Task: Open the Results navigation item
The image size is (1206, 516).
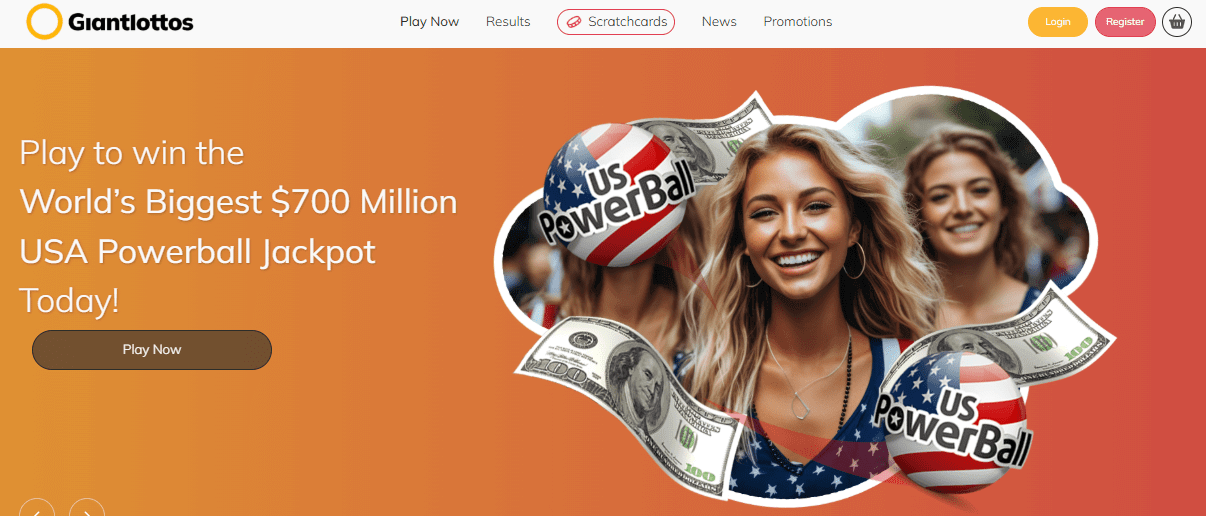Action: (x=508, y=22)
